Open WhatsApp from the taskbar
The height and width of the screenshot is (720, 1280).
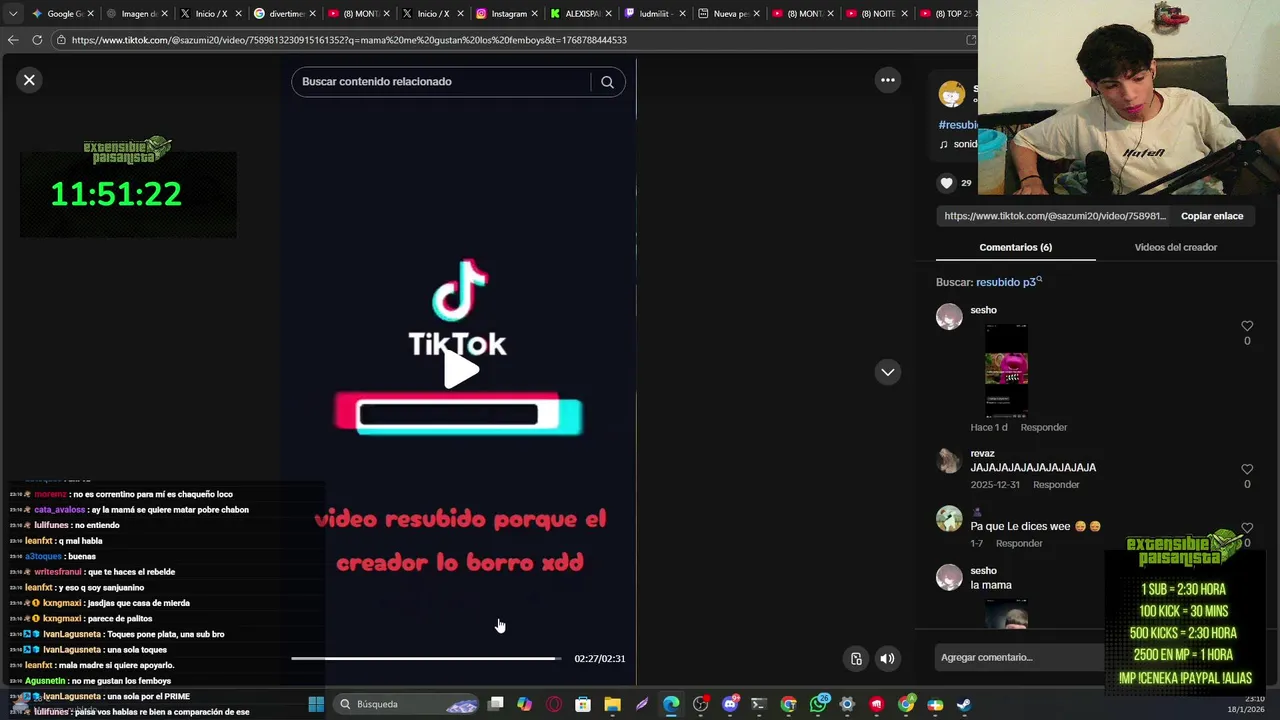(x=818, y=704)
